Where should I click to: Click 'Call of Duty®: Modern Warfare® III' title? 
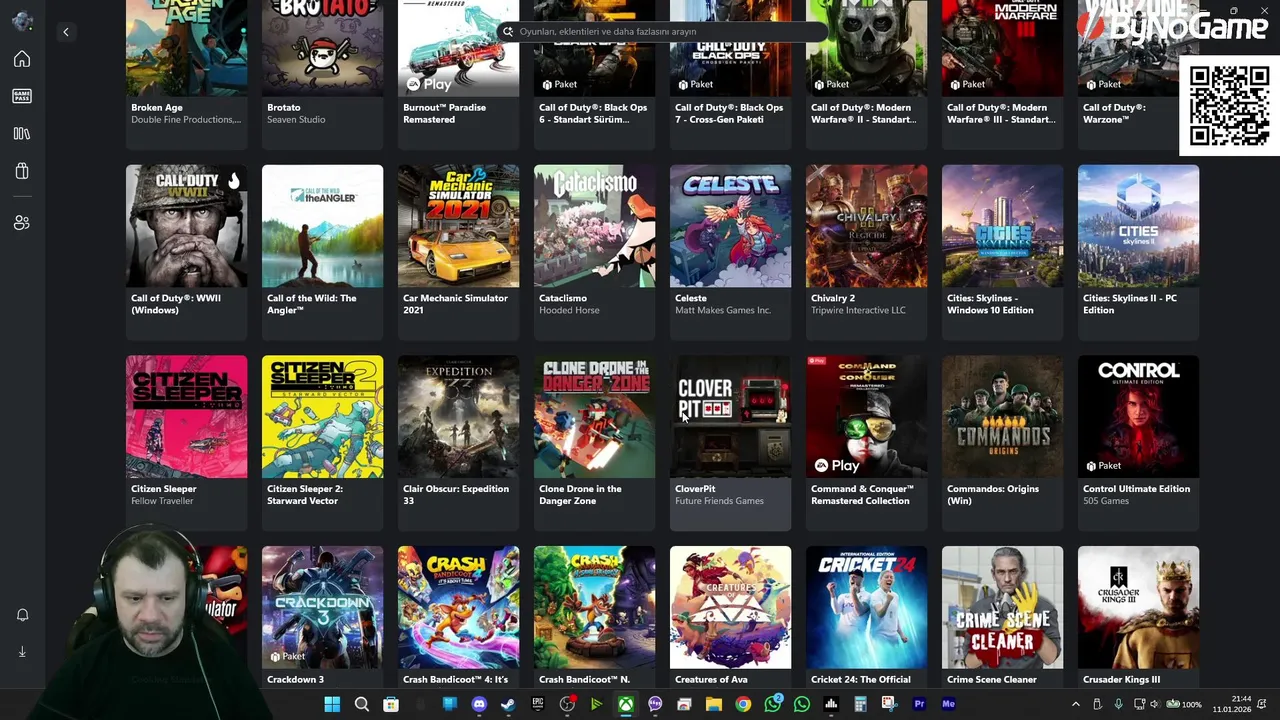(x=1001, y=113)
